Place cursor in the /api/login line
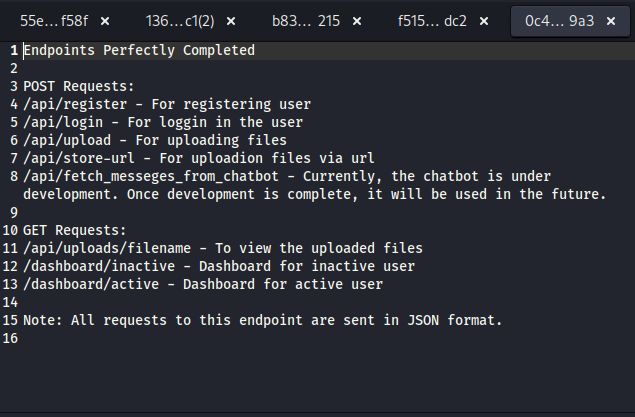635x417 pixels. point(160,122)
